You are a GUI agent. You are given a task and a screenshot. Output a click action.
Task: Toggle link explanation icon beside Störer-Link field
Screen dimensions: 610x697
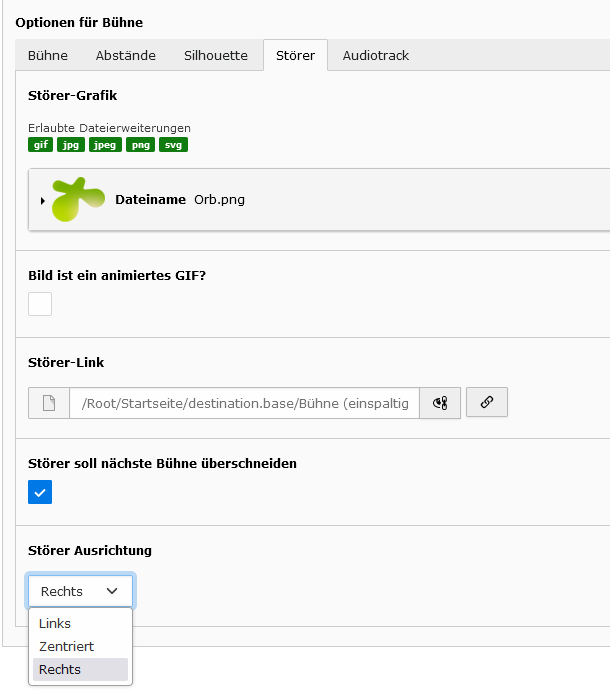[440, 403]
